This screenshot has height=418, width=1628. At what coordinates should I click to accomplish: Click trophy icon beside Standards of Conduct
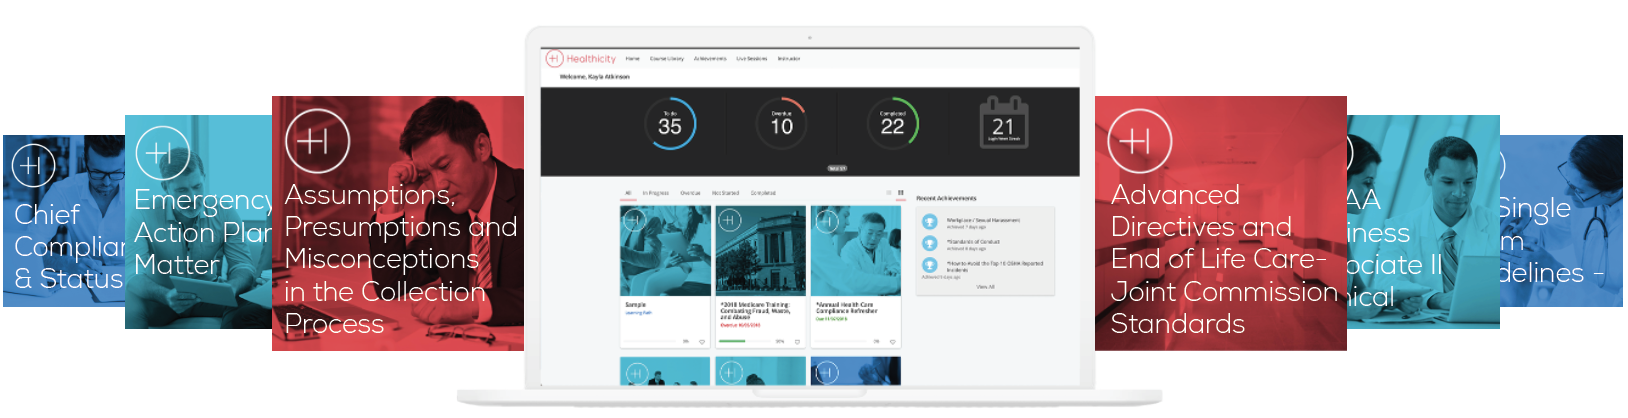(929, 243)
